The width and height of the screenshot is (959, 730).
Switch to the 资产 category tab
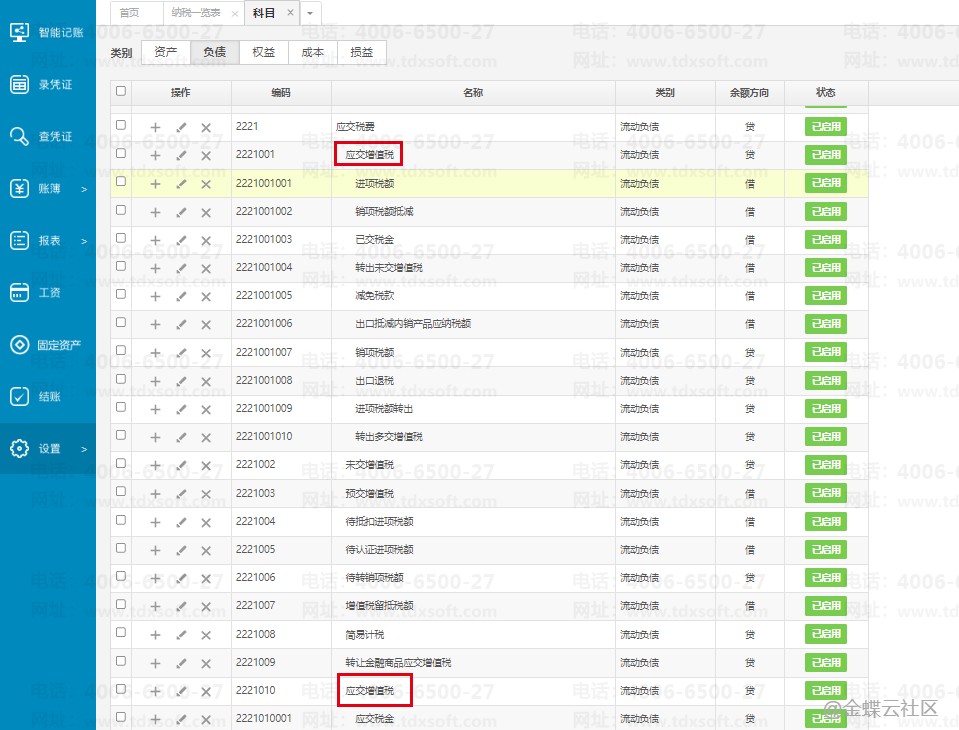coord(166,52)
